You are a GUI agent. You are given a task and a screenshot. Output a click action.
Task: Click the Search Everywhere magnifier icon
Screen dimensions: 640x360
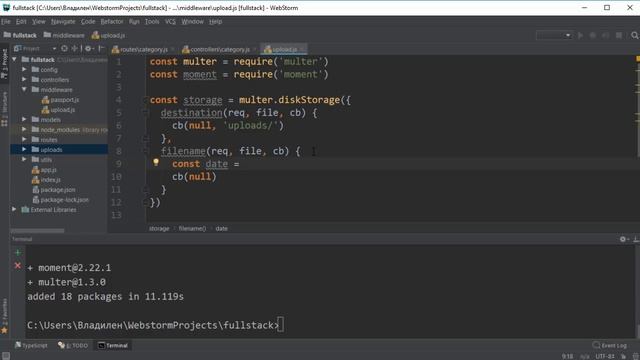coord(634,36)
